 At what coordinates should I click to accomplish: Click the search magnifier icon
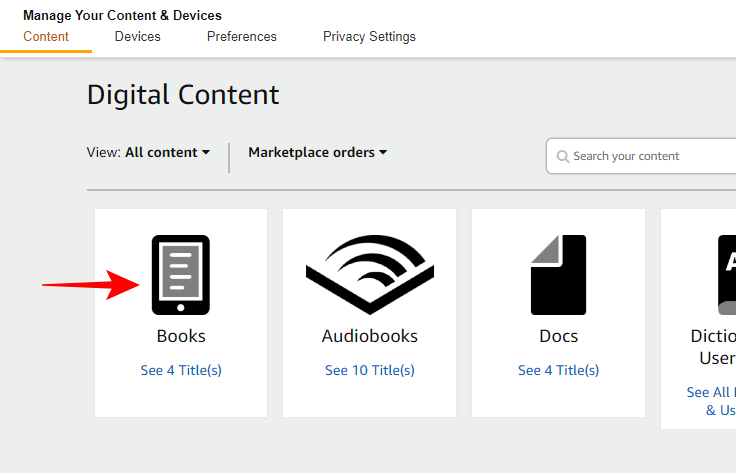562,156
